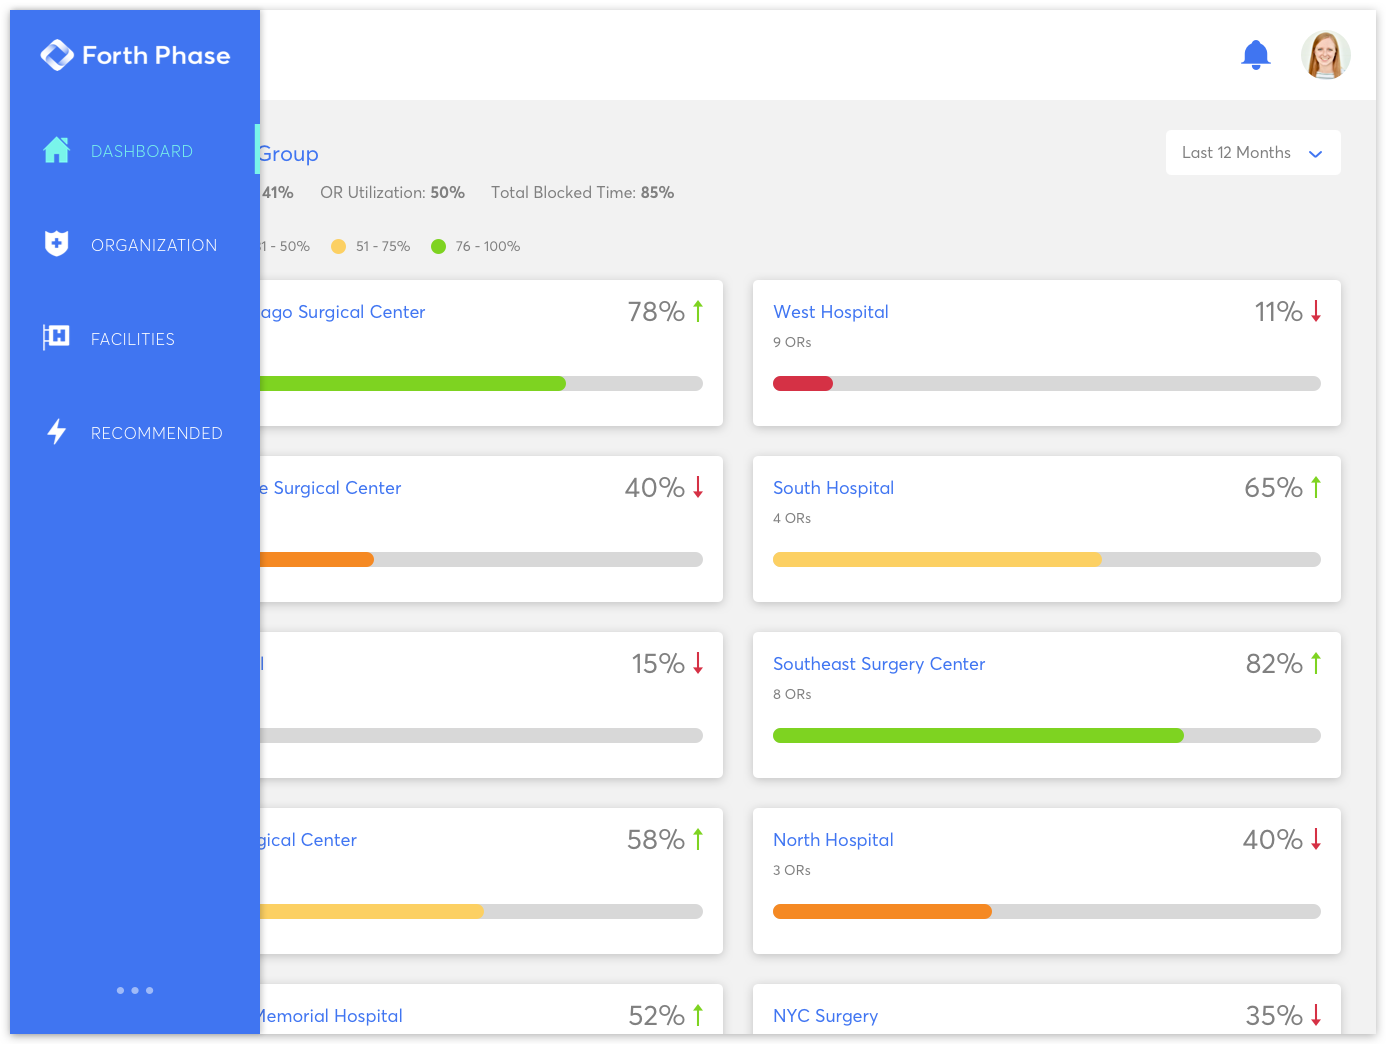
Task: Select the Recommended menu item
Action: [x=135, y=433]
